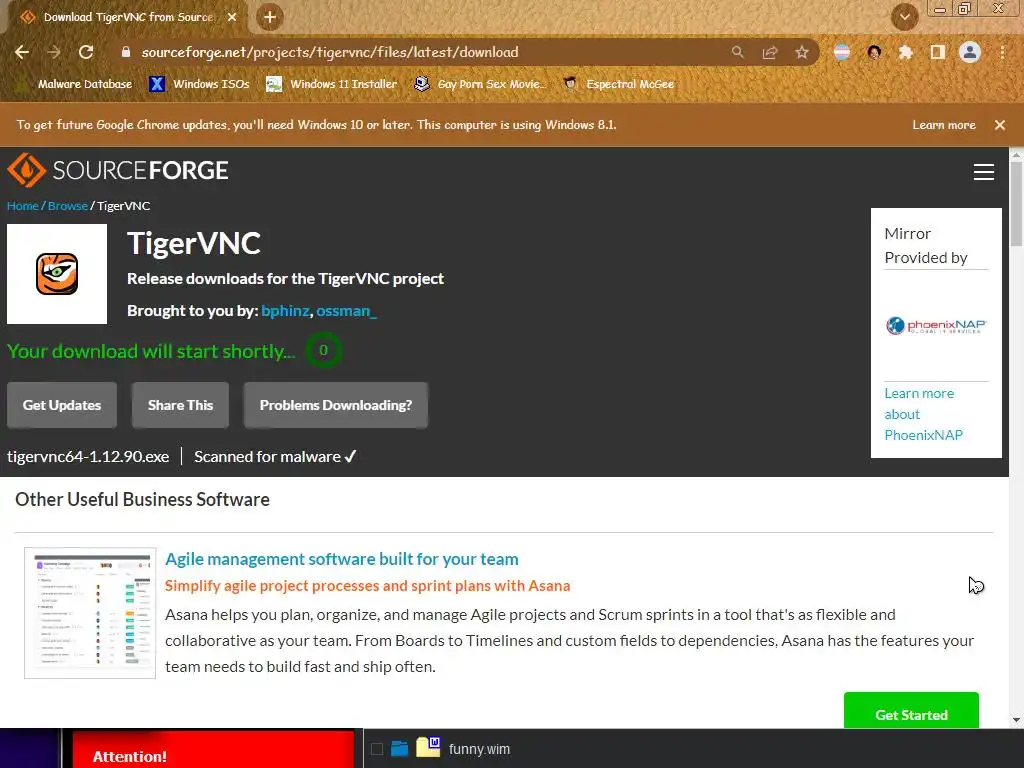Click the red Attention! banner
This screenshot has width=1024, height=768.
(213, 750)
